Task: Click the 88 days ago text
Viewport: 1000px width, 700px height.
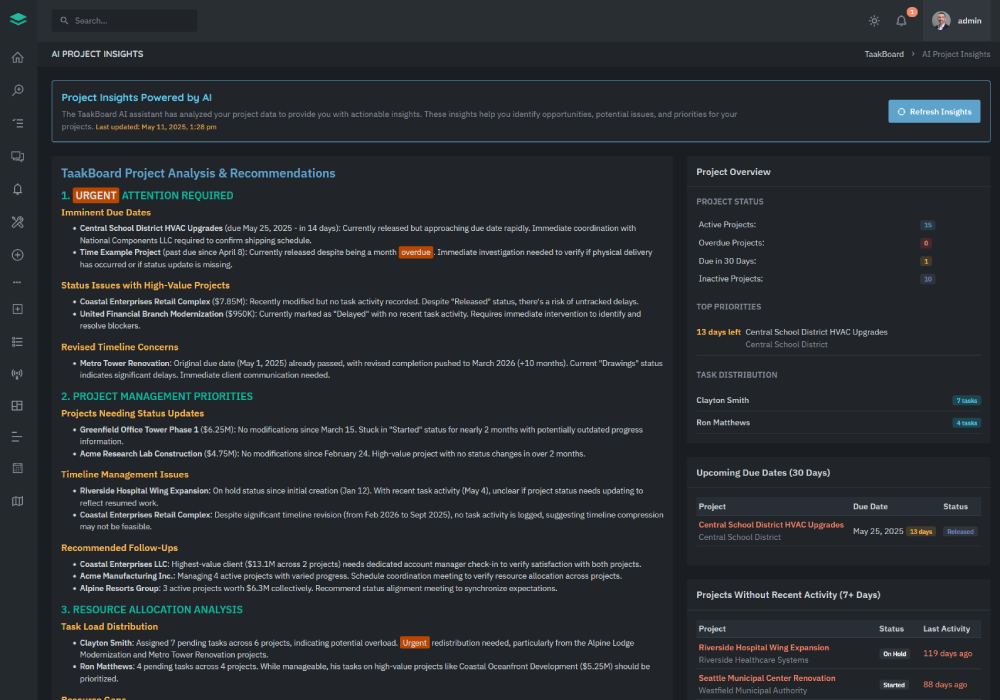Action: (945, 685)
